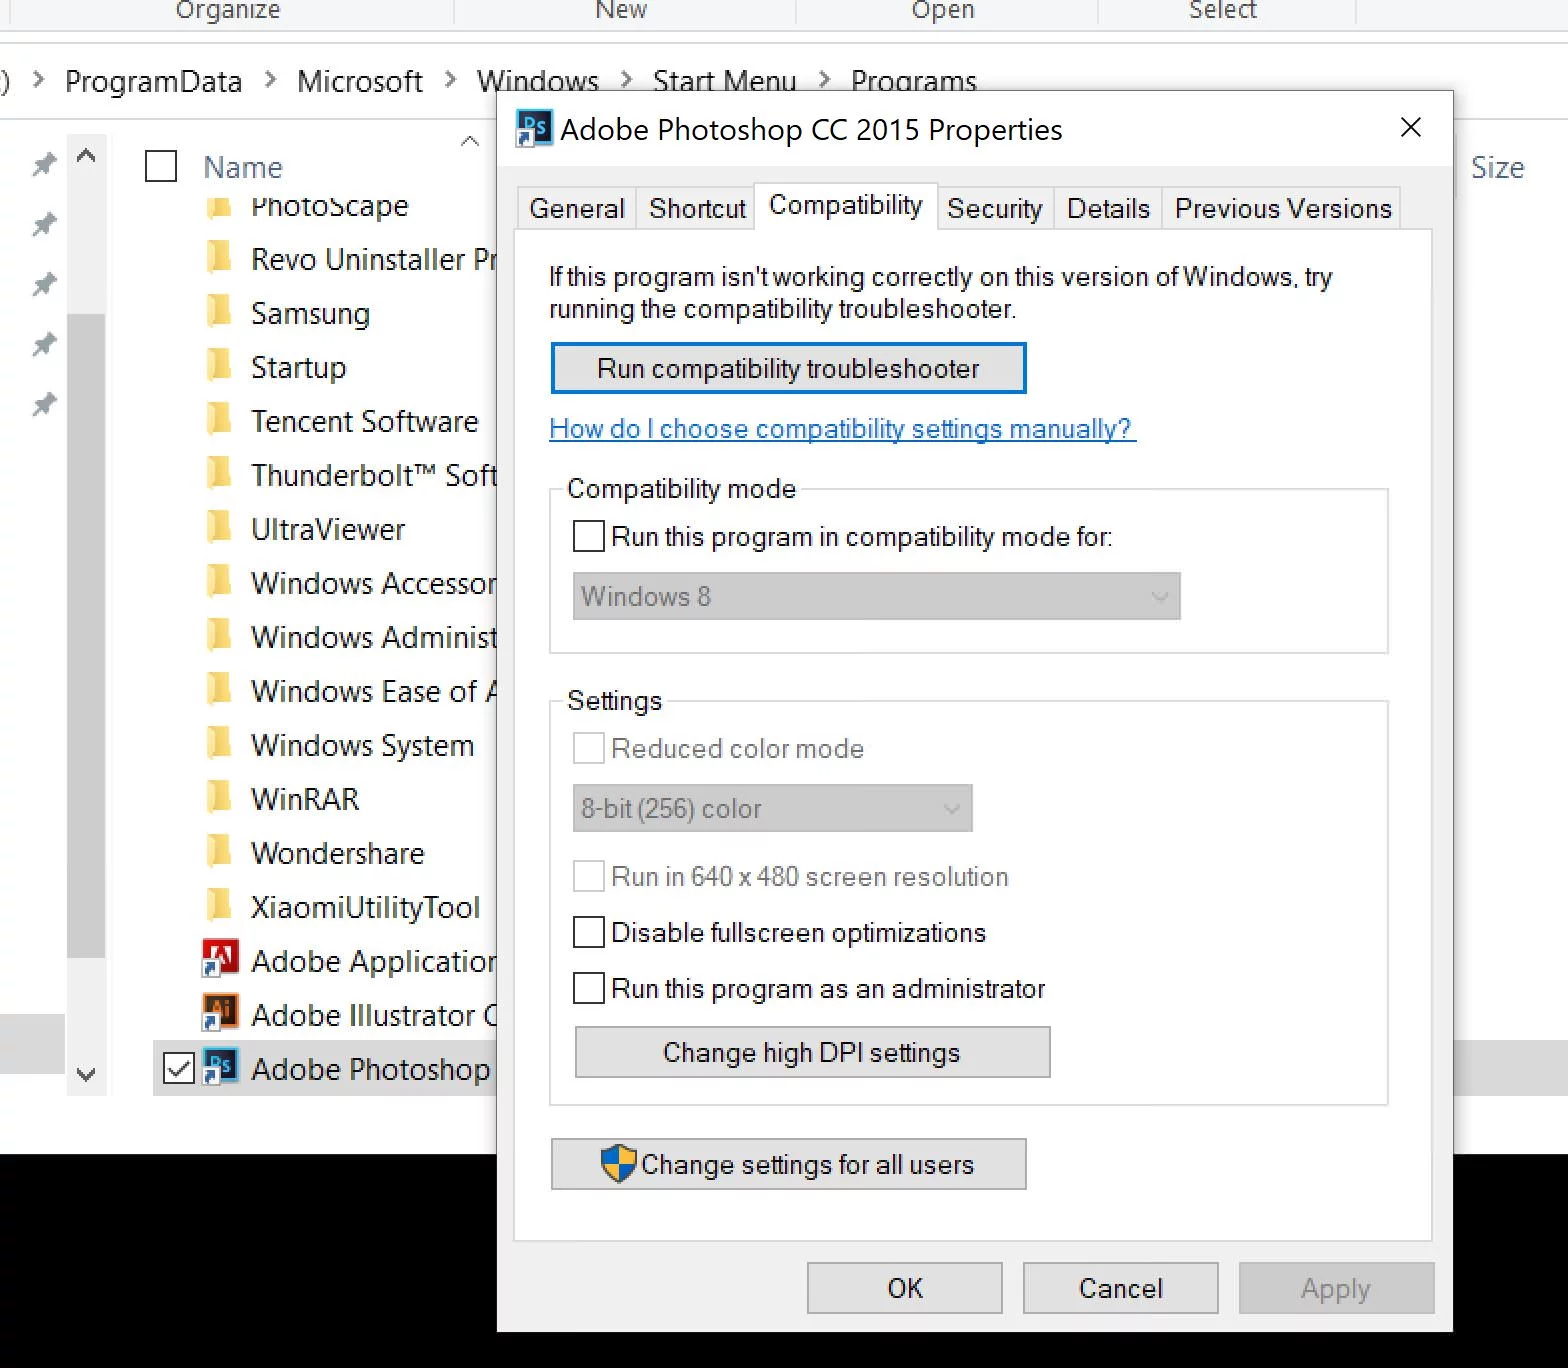Select the Startup folder name
The image size is (1568, 1368).
point(299,367)
